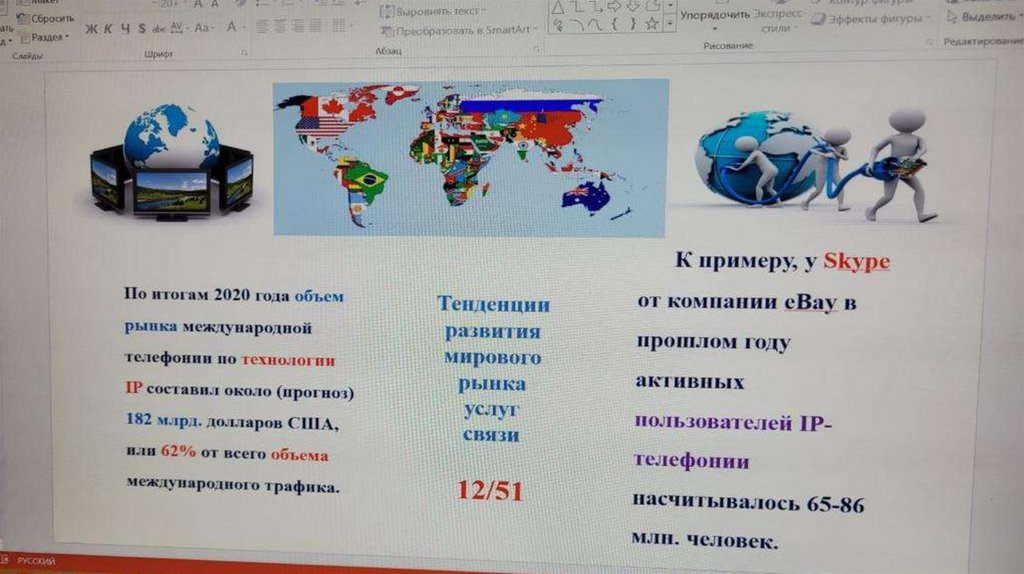Toggle underline formatting (Ч)
Screen dimensions: 1024x574
(125, 29)
